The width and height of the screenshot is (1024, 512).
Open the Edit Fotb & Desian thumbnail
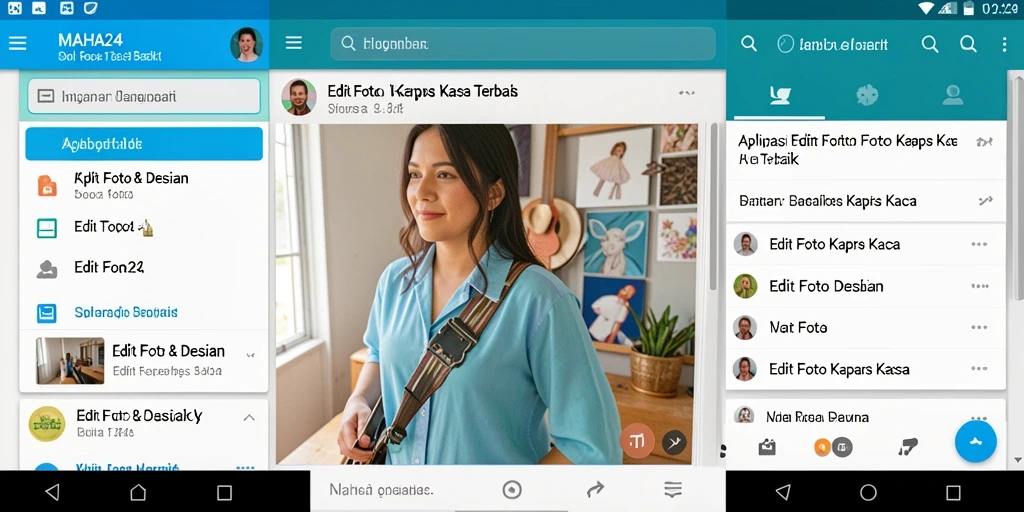click(70, 360)
